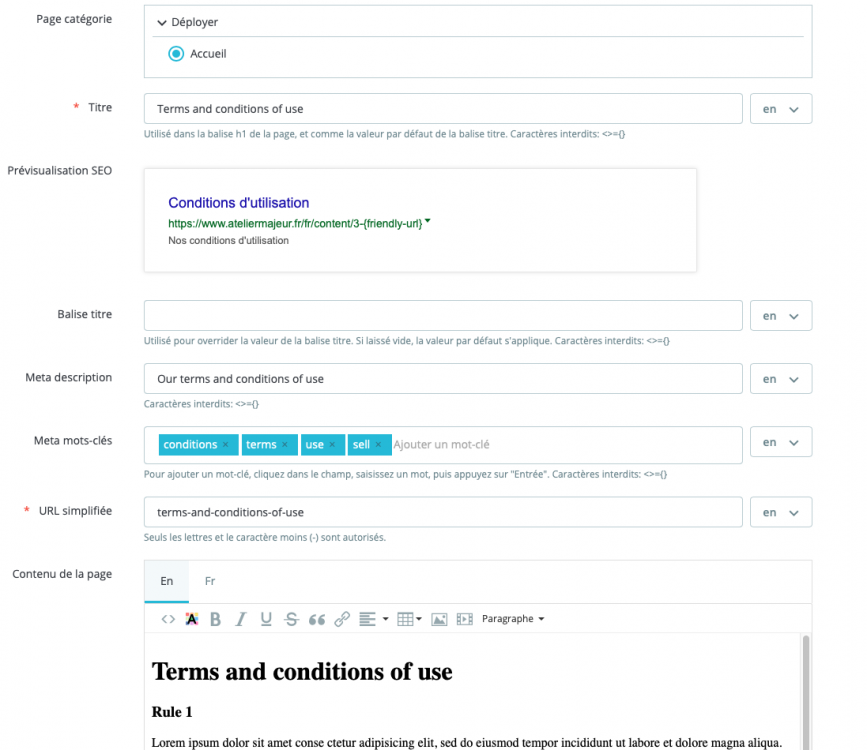Screen dimensions: 867x750
Task: Select the Accueil radio button
Action: (176, 54)
